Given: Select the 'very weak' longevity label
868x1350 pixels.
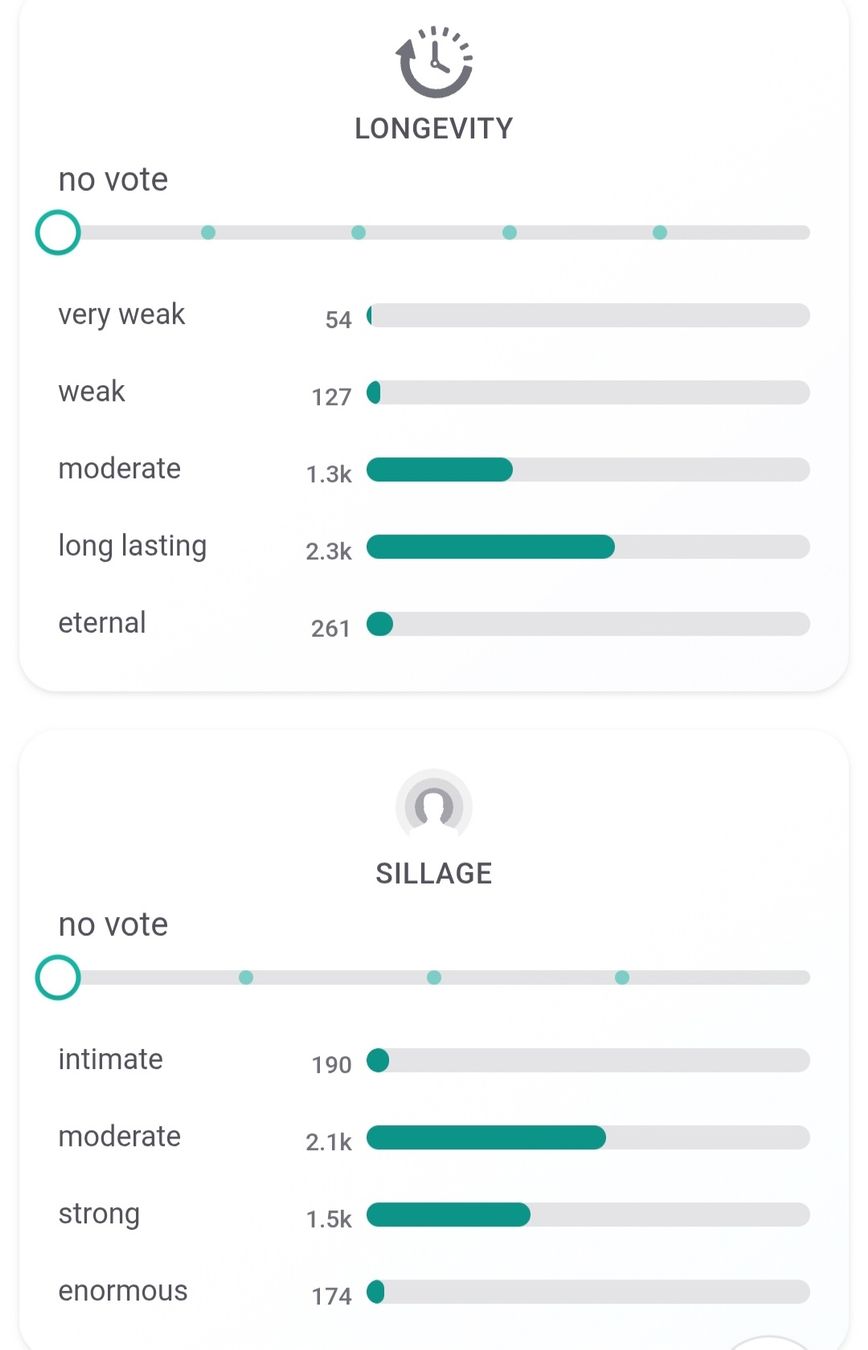Looking at the screenshot, I should click(122, 315).
